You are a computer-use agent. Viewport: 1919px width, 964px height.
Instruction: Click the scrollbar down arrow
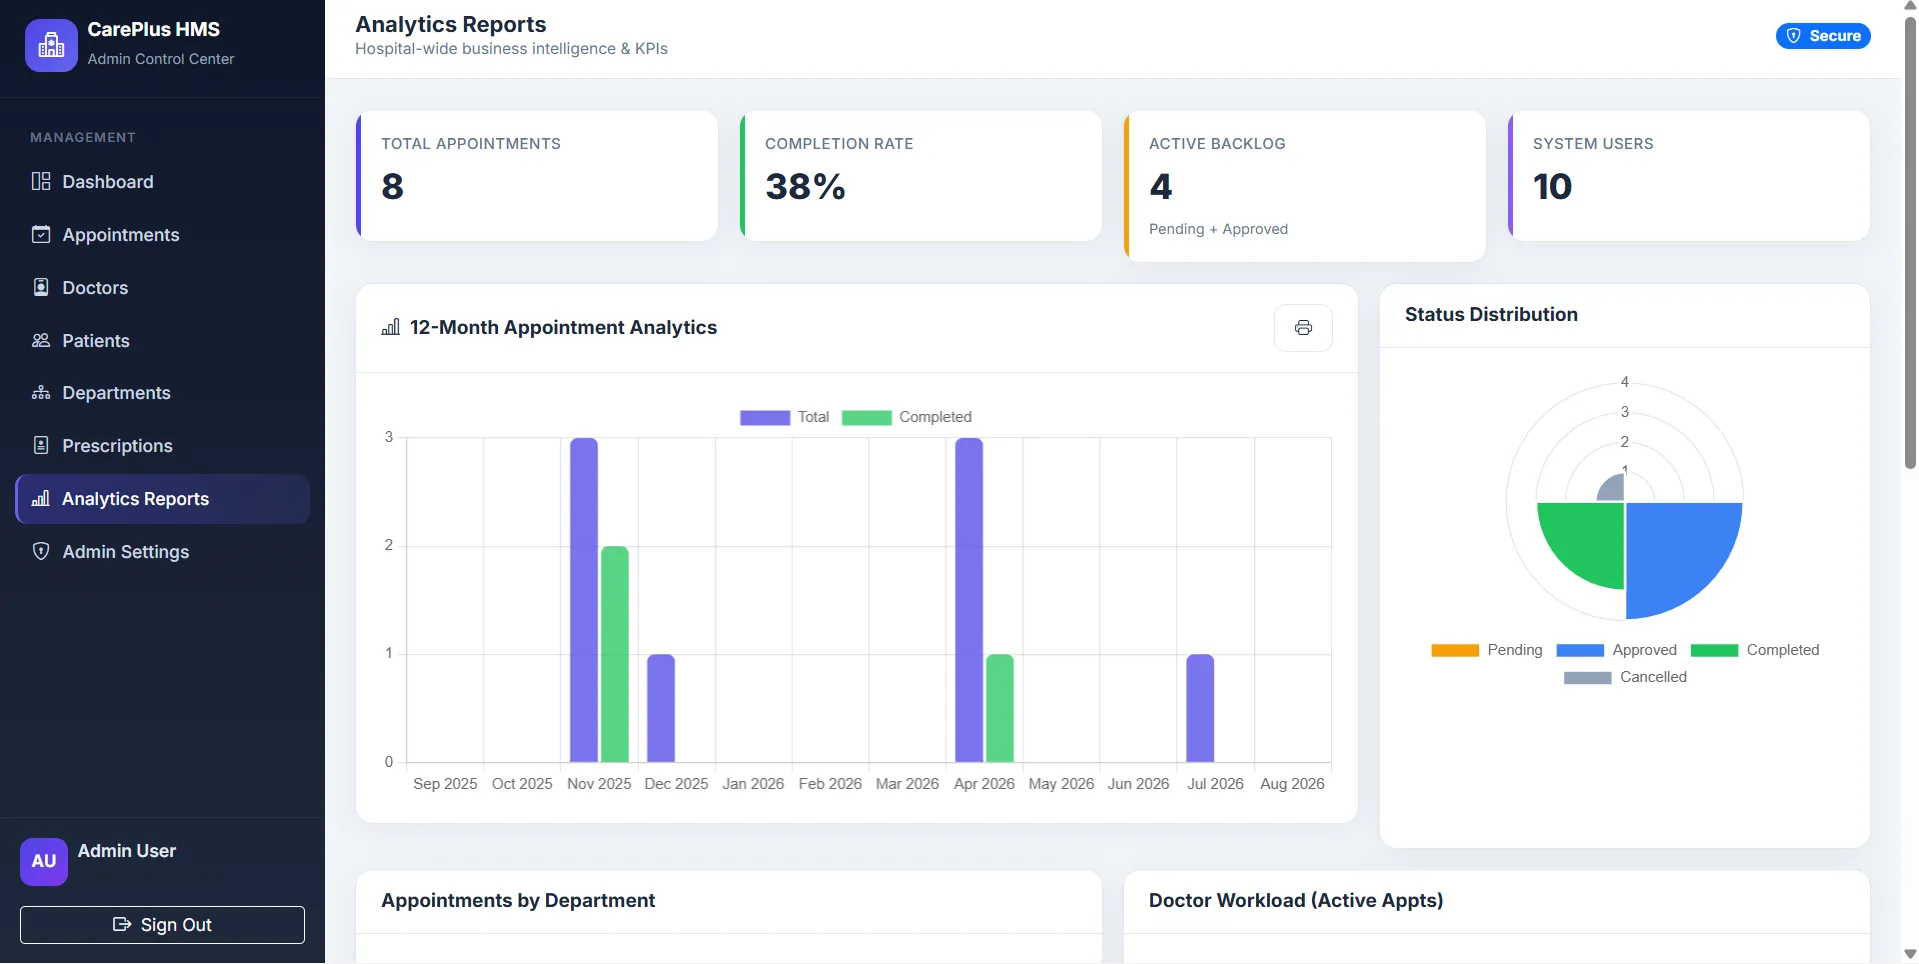click(x=1910, y=954)
